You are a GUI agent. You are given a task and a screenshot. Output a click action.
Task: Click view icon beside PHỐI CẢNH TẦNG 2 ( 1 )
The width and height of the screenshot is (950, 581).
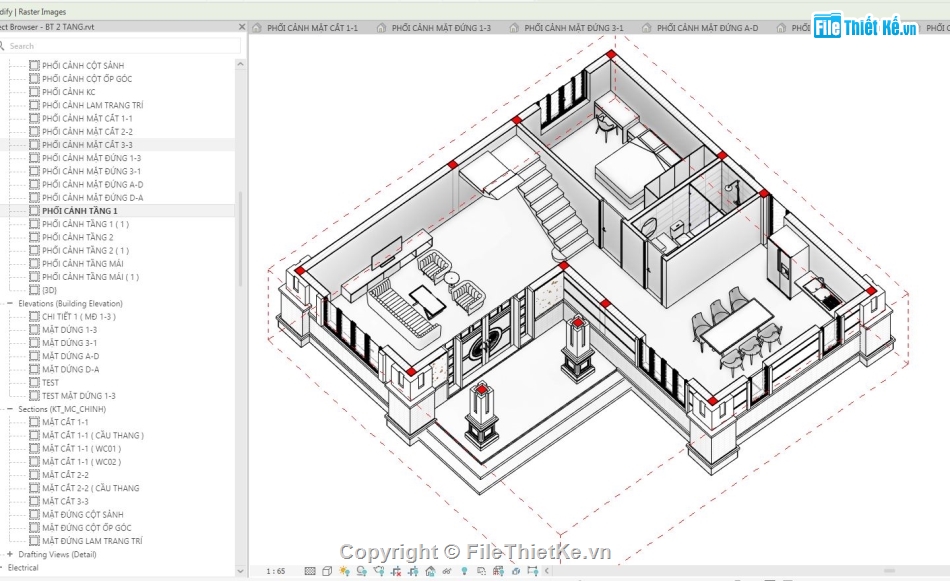coord(35,250)
